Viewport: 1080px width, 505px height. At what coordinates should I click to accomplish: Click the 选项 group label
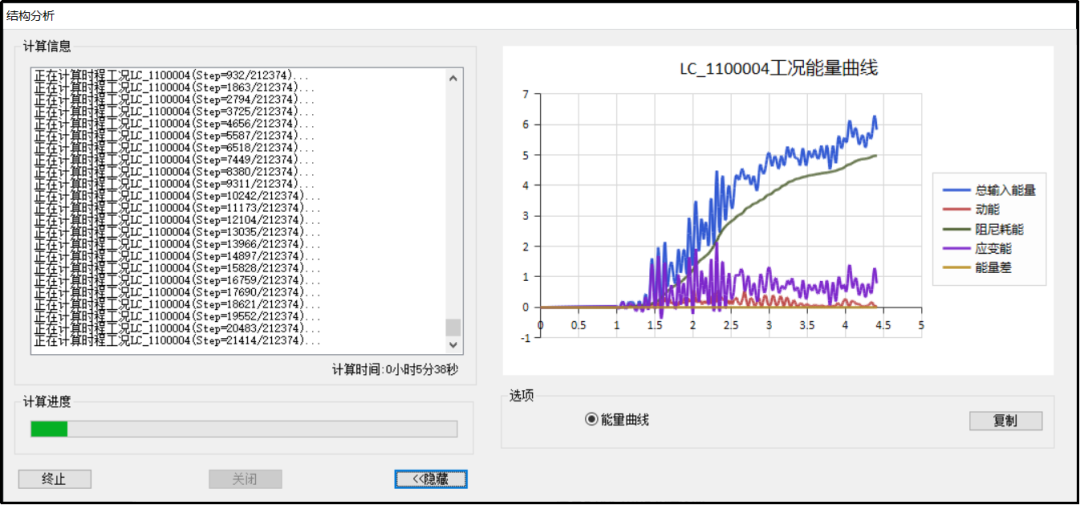[521, 395]
